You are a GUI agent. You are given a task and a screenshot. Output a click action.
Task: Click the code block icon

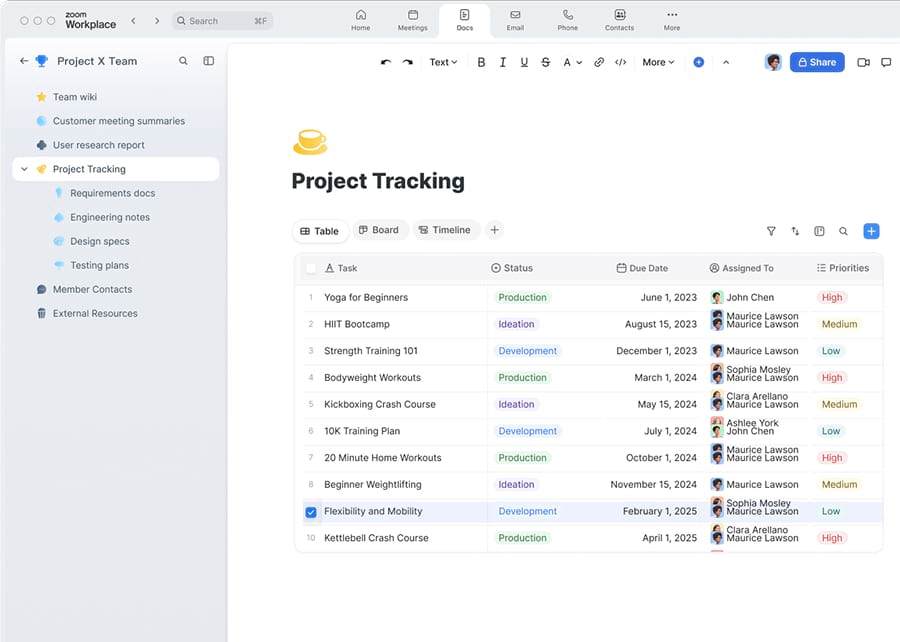tap(621, 62)
